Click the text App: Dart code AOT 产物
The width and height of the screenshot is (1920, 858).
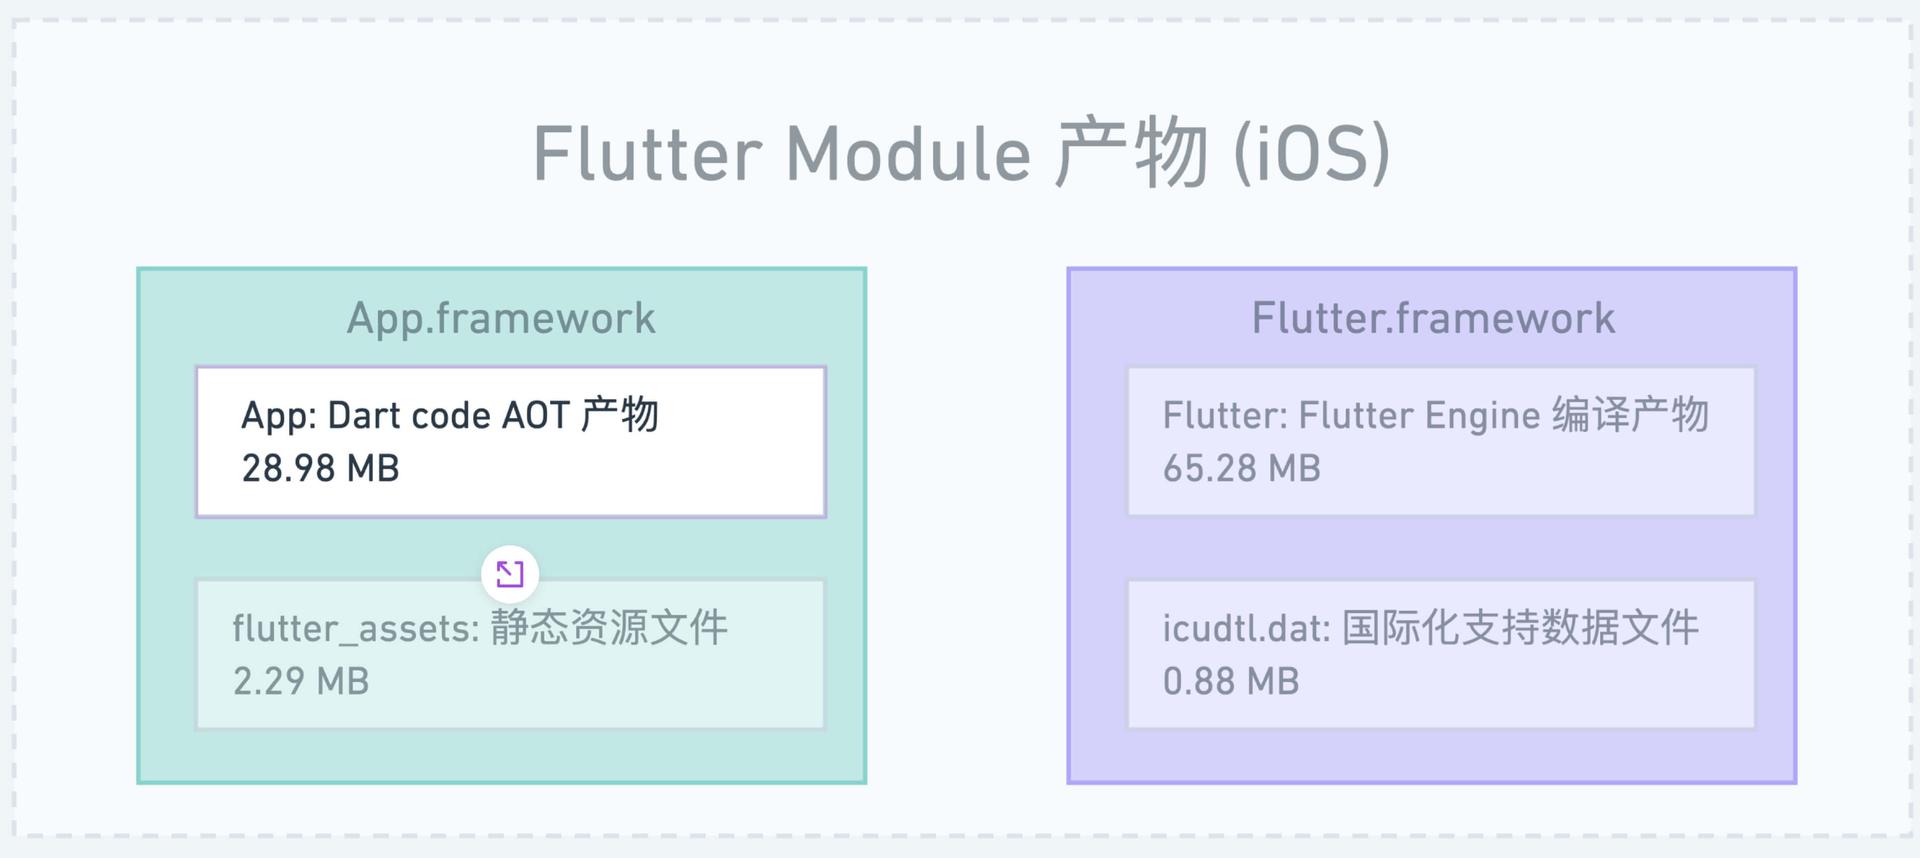coord(450,415)
